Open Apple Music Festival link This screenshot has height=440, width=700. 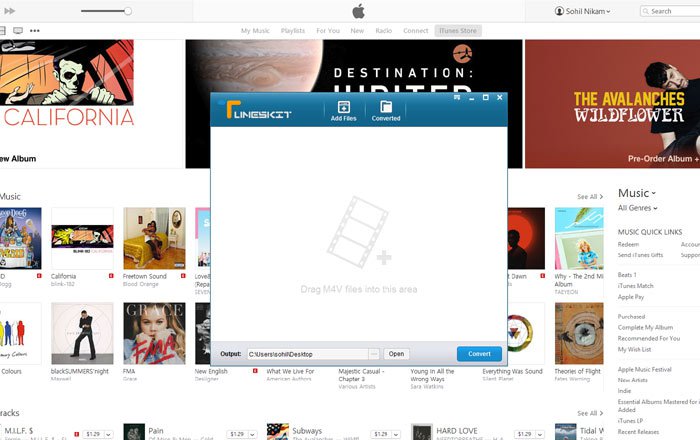645,369
